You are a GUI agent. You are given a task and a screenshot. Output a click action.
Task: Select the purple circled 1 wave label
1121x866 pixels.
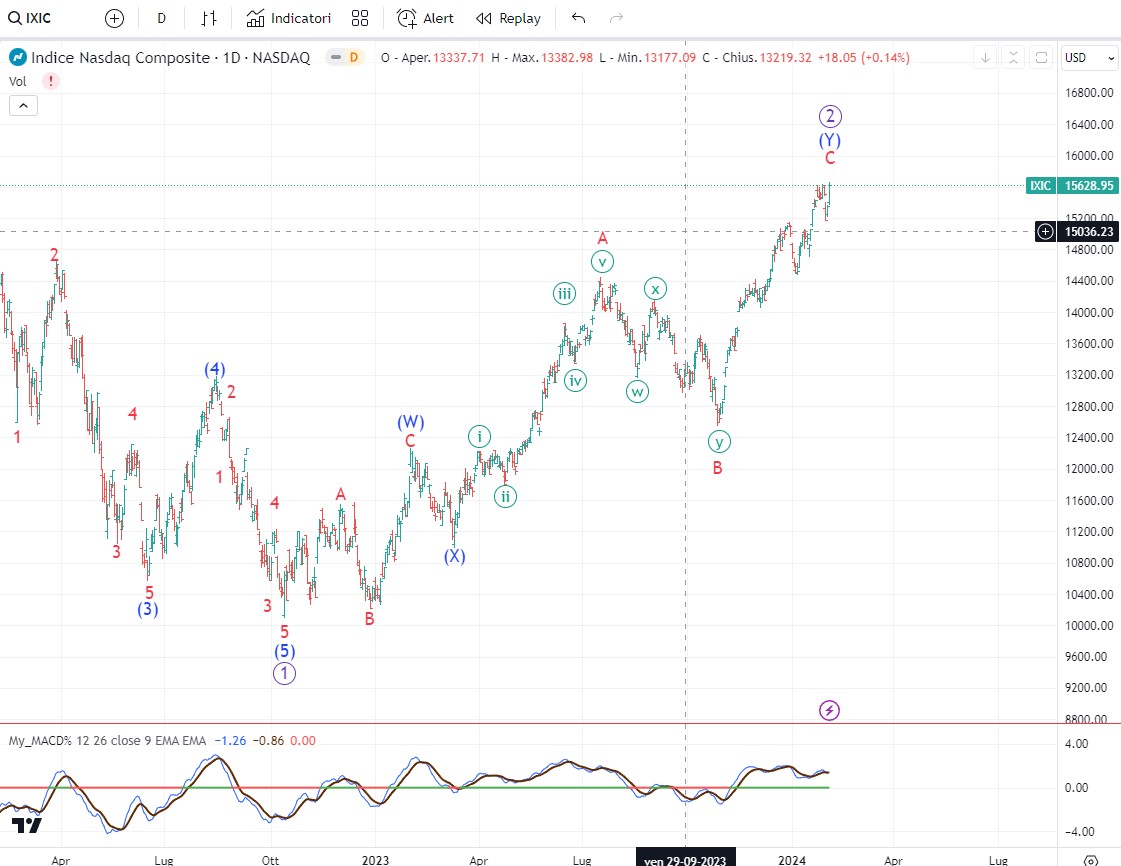pyautogui.click(x=285, y=673)
